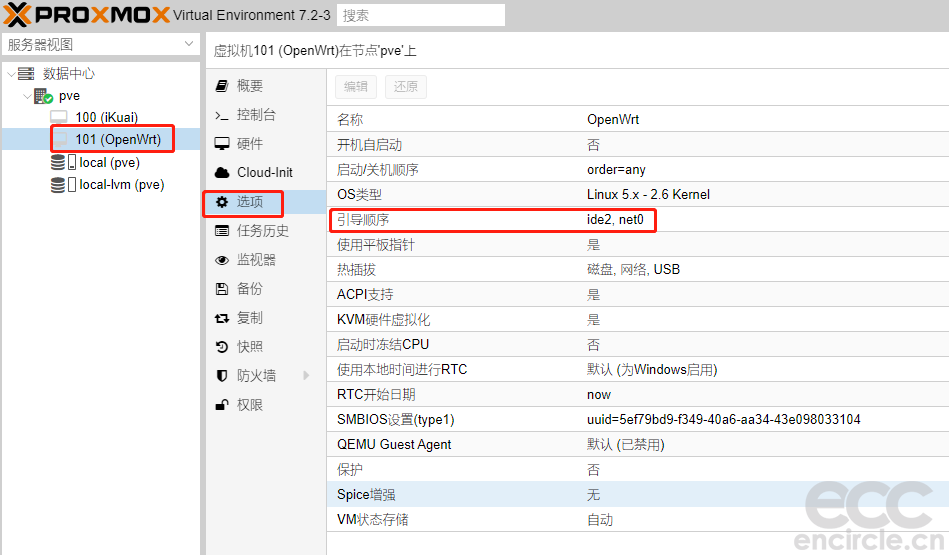Open the 任务历史 menu item
The image size is (949, 555).
coord(262,231)
